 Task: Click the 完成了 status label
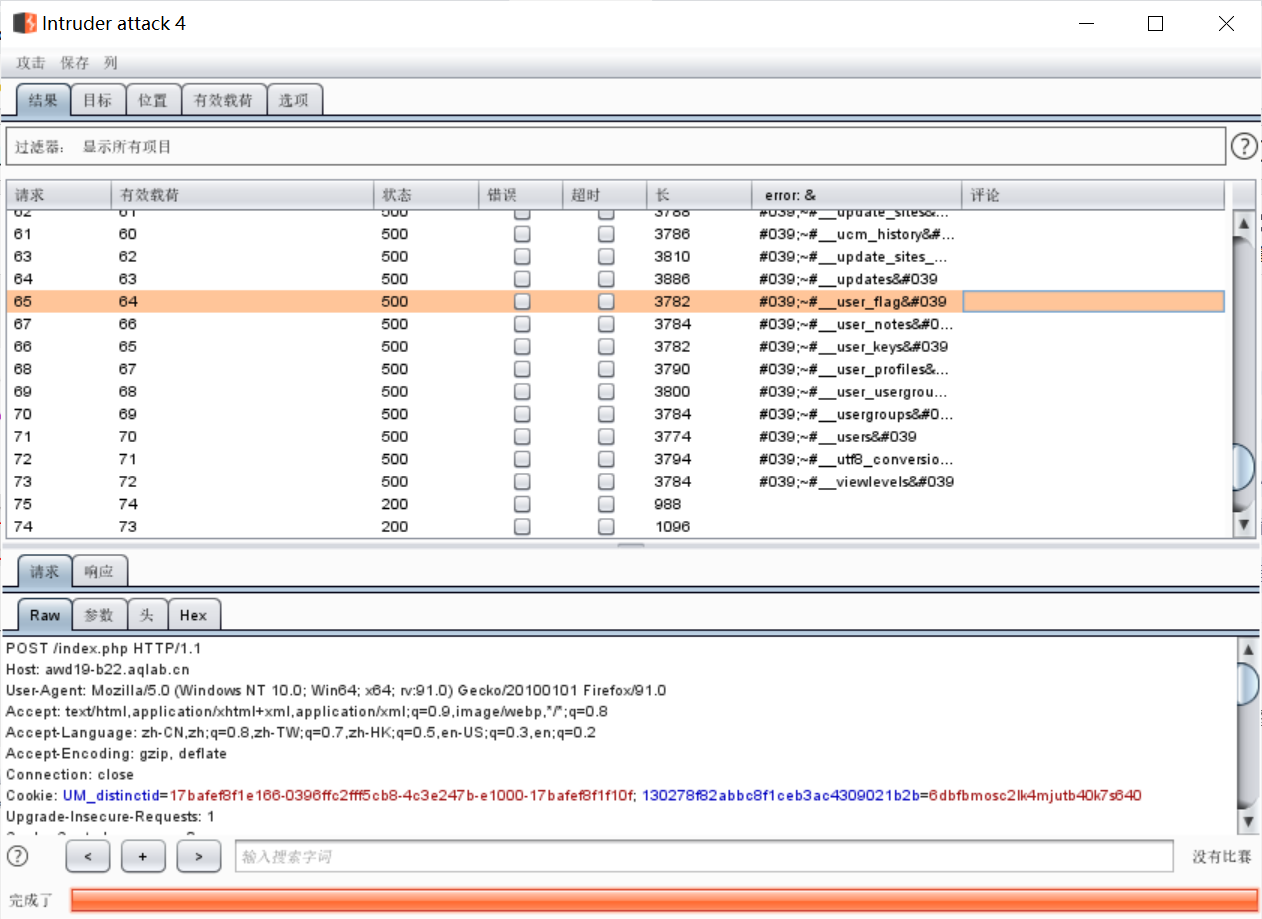tap(31, 900)
